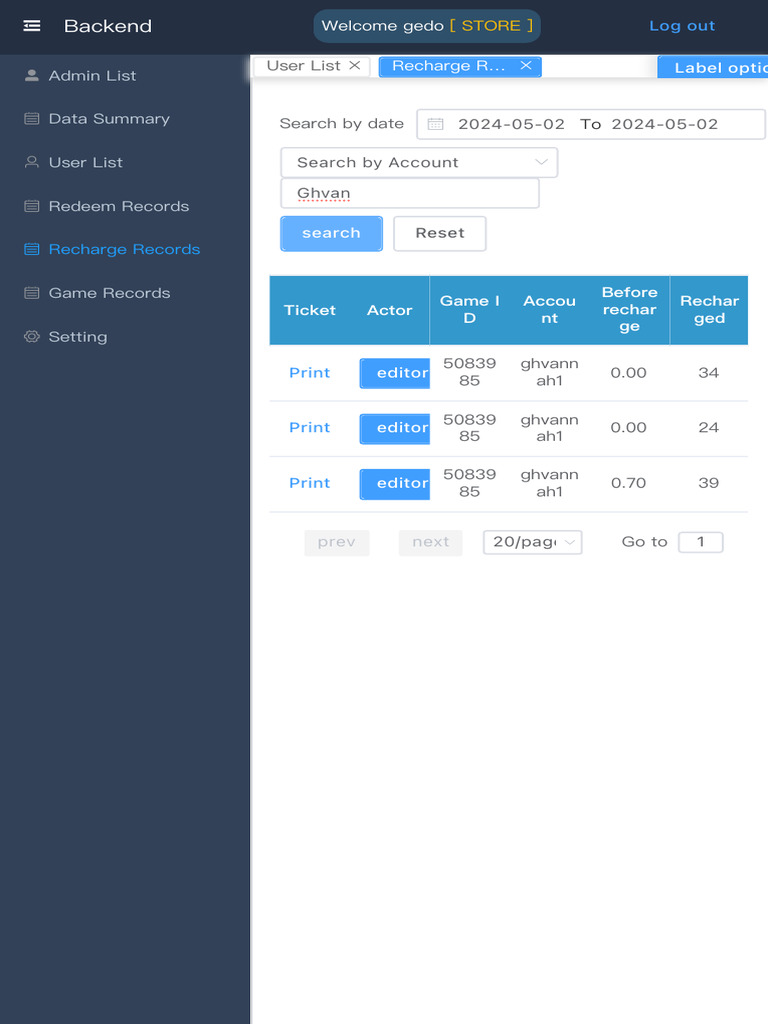
Task: Click the Reset button
Action: point(440,233)
